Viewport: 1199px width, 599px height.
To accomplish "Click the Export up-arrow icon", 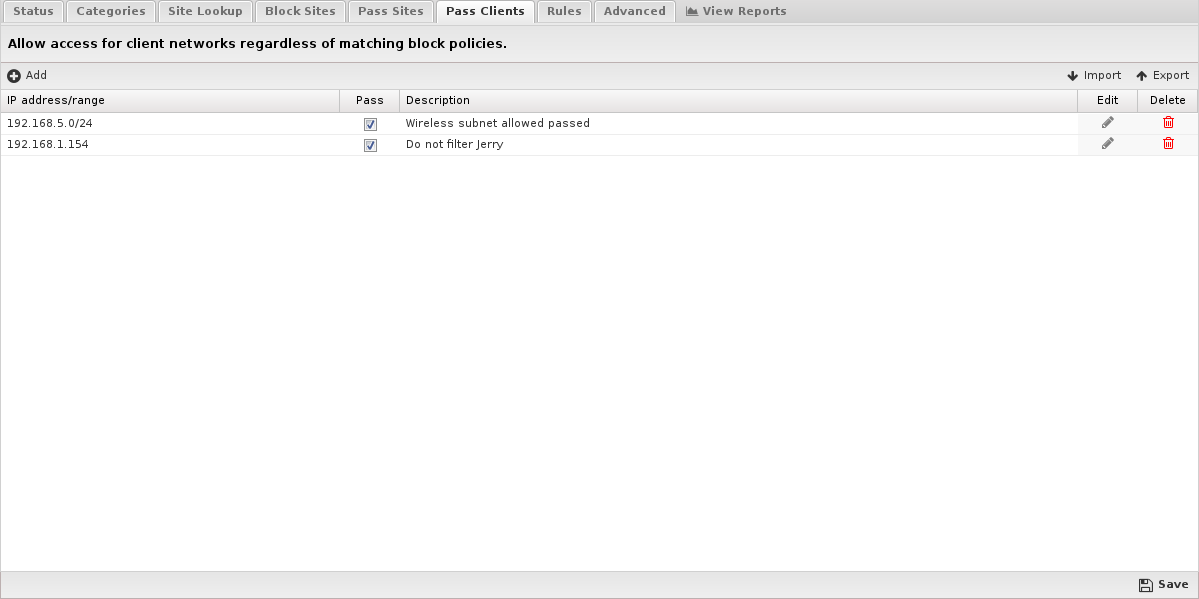I will (x=1141, y=76).
